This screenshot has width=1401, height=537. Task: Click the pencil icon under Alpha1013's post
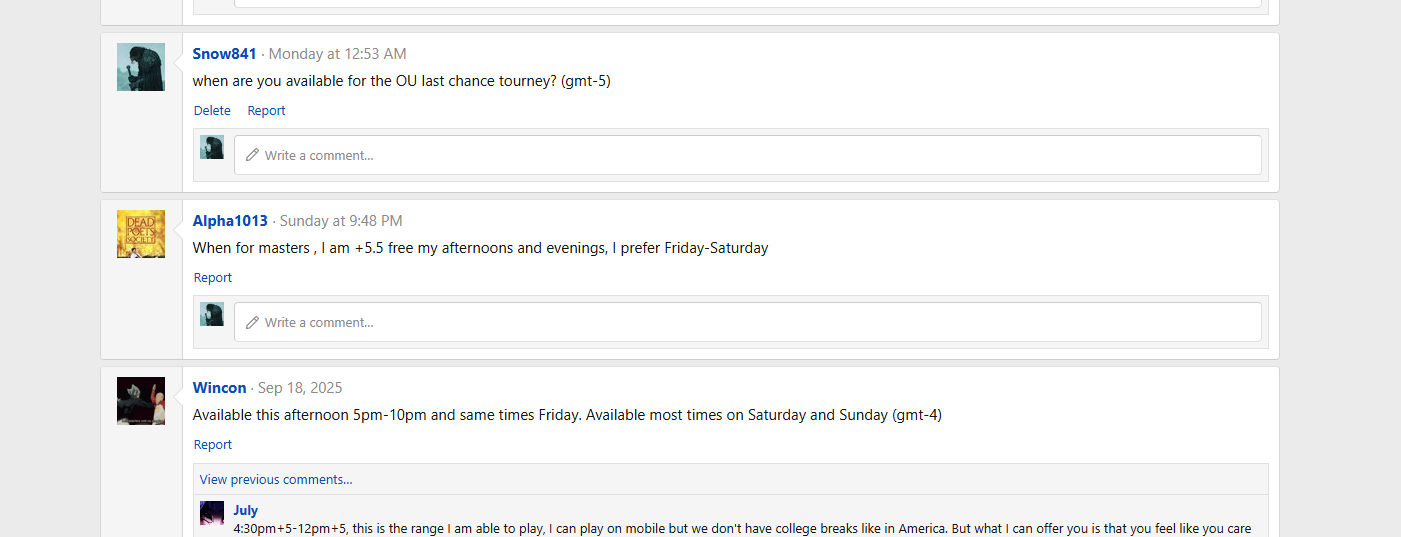[253, 322]
